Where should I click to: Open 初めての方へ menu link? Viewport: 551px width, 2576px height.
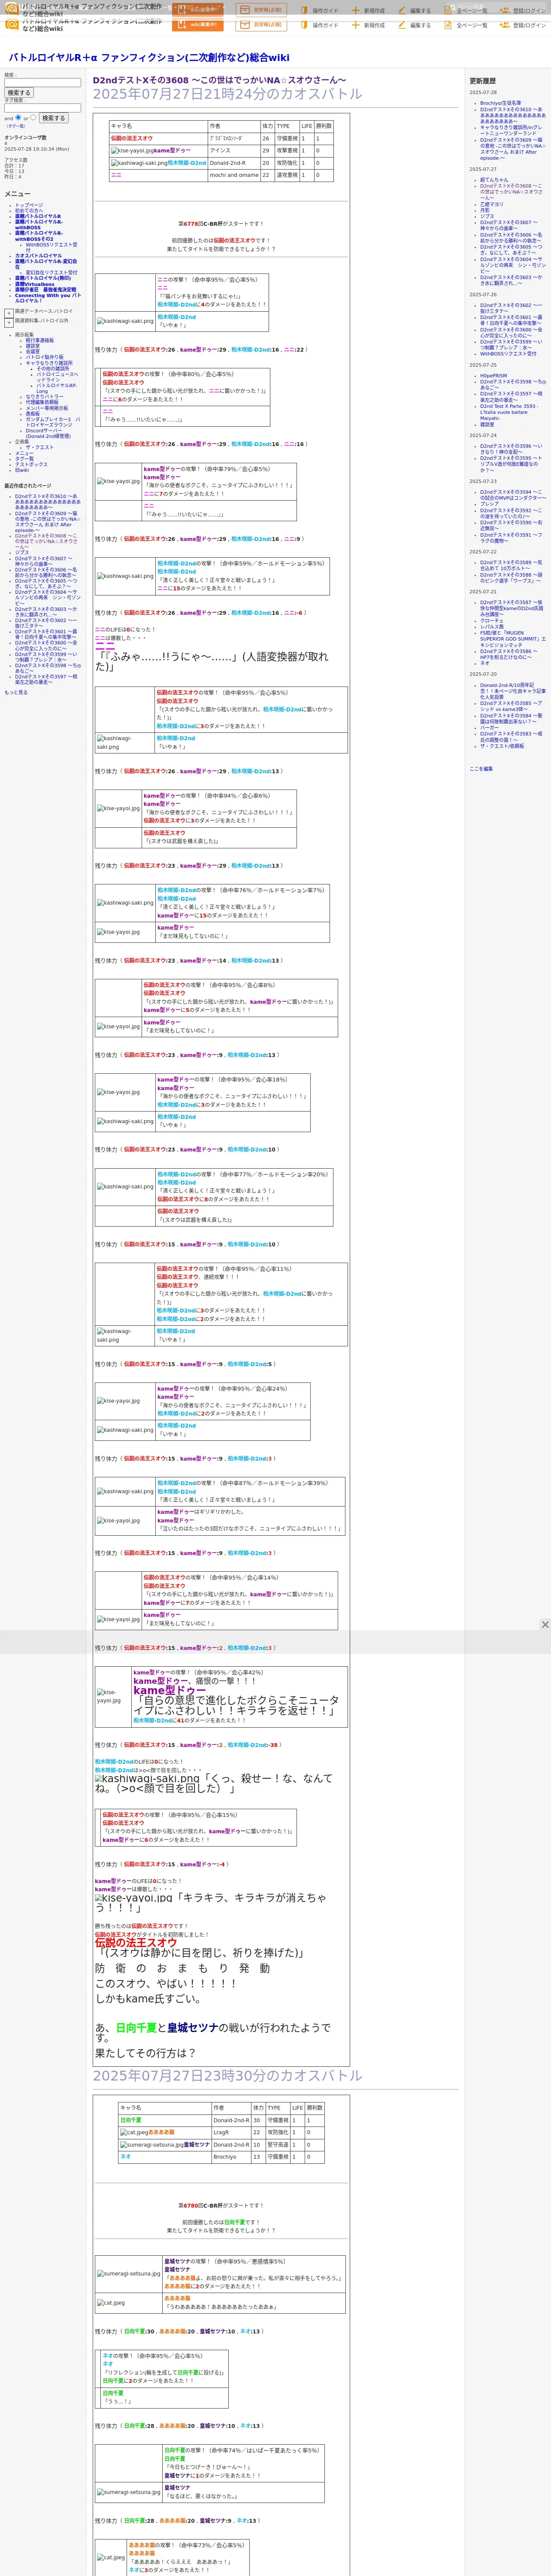click(29, 210)
